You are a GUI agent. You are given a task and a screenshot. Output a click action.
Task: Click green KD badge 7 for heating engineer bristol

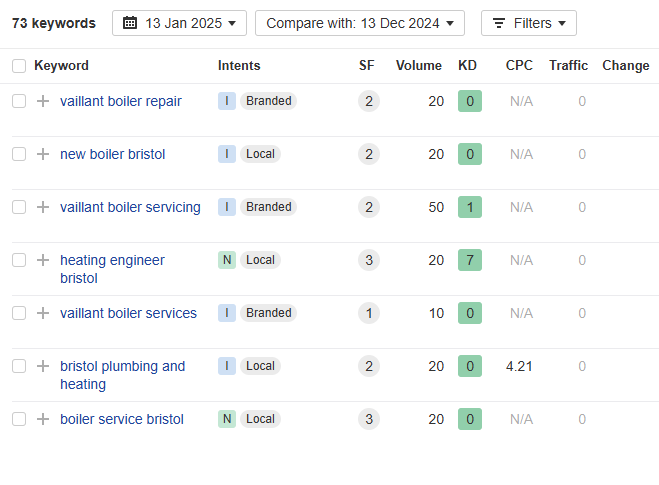(469, 260)
